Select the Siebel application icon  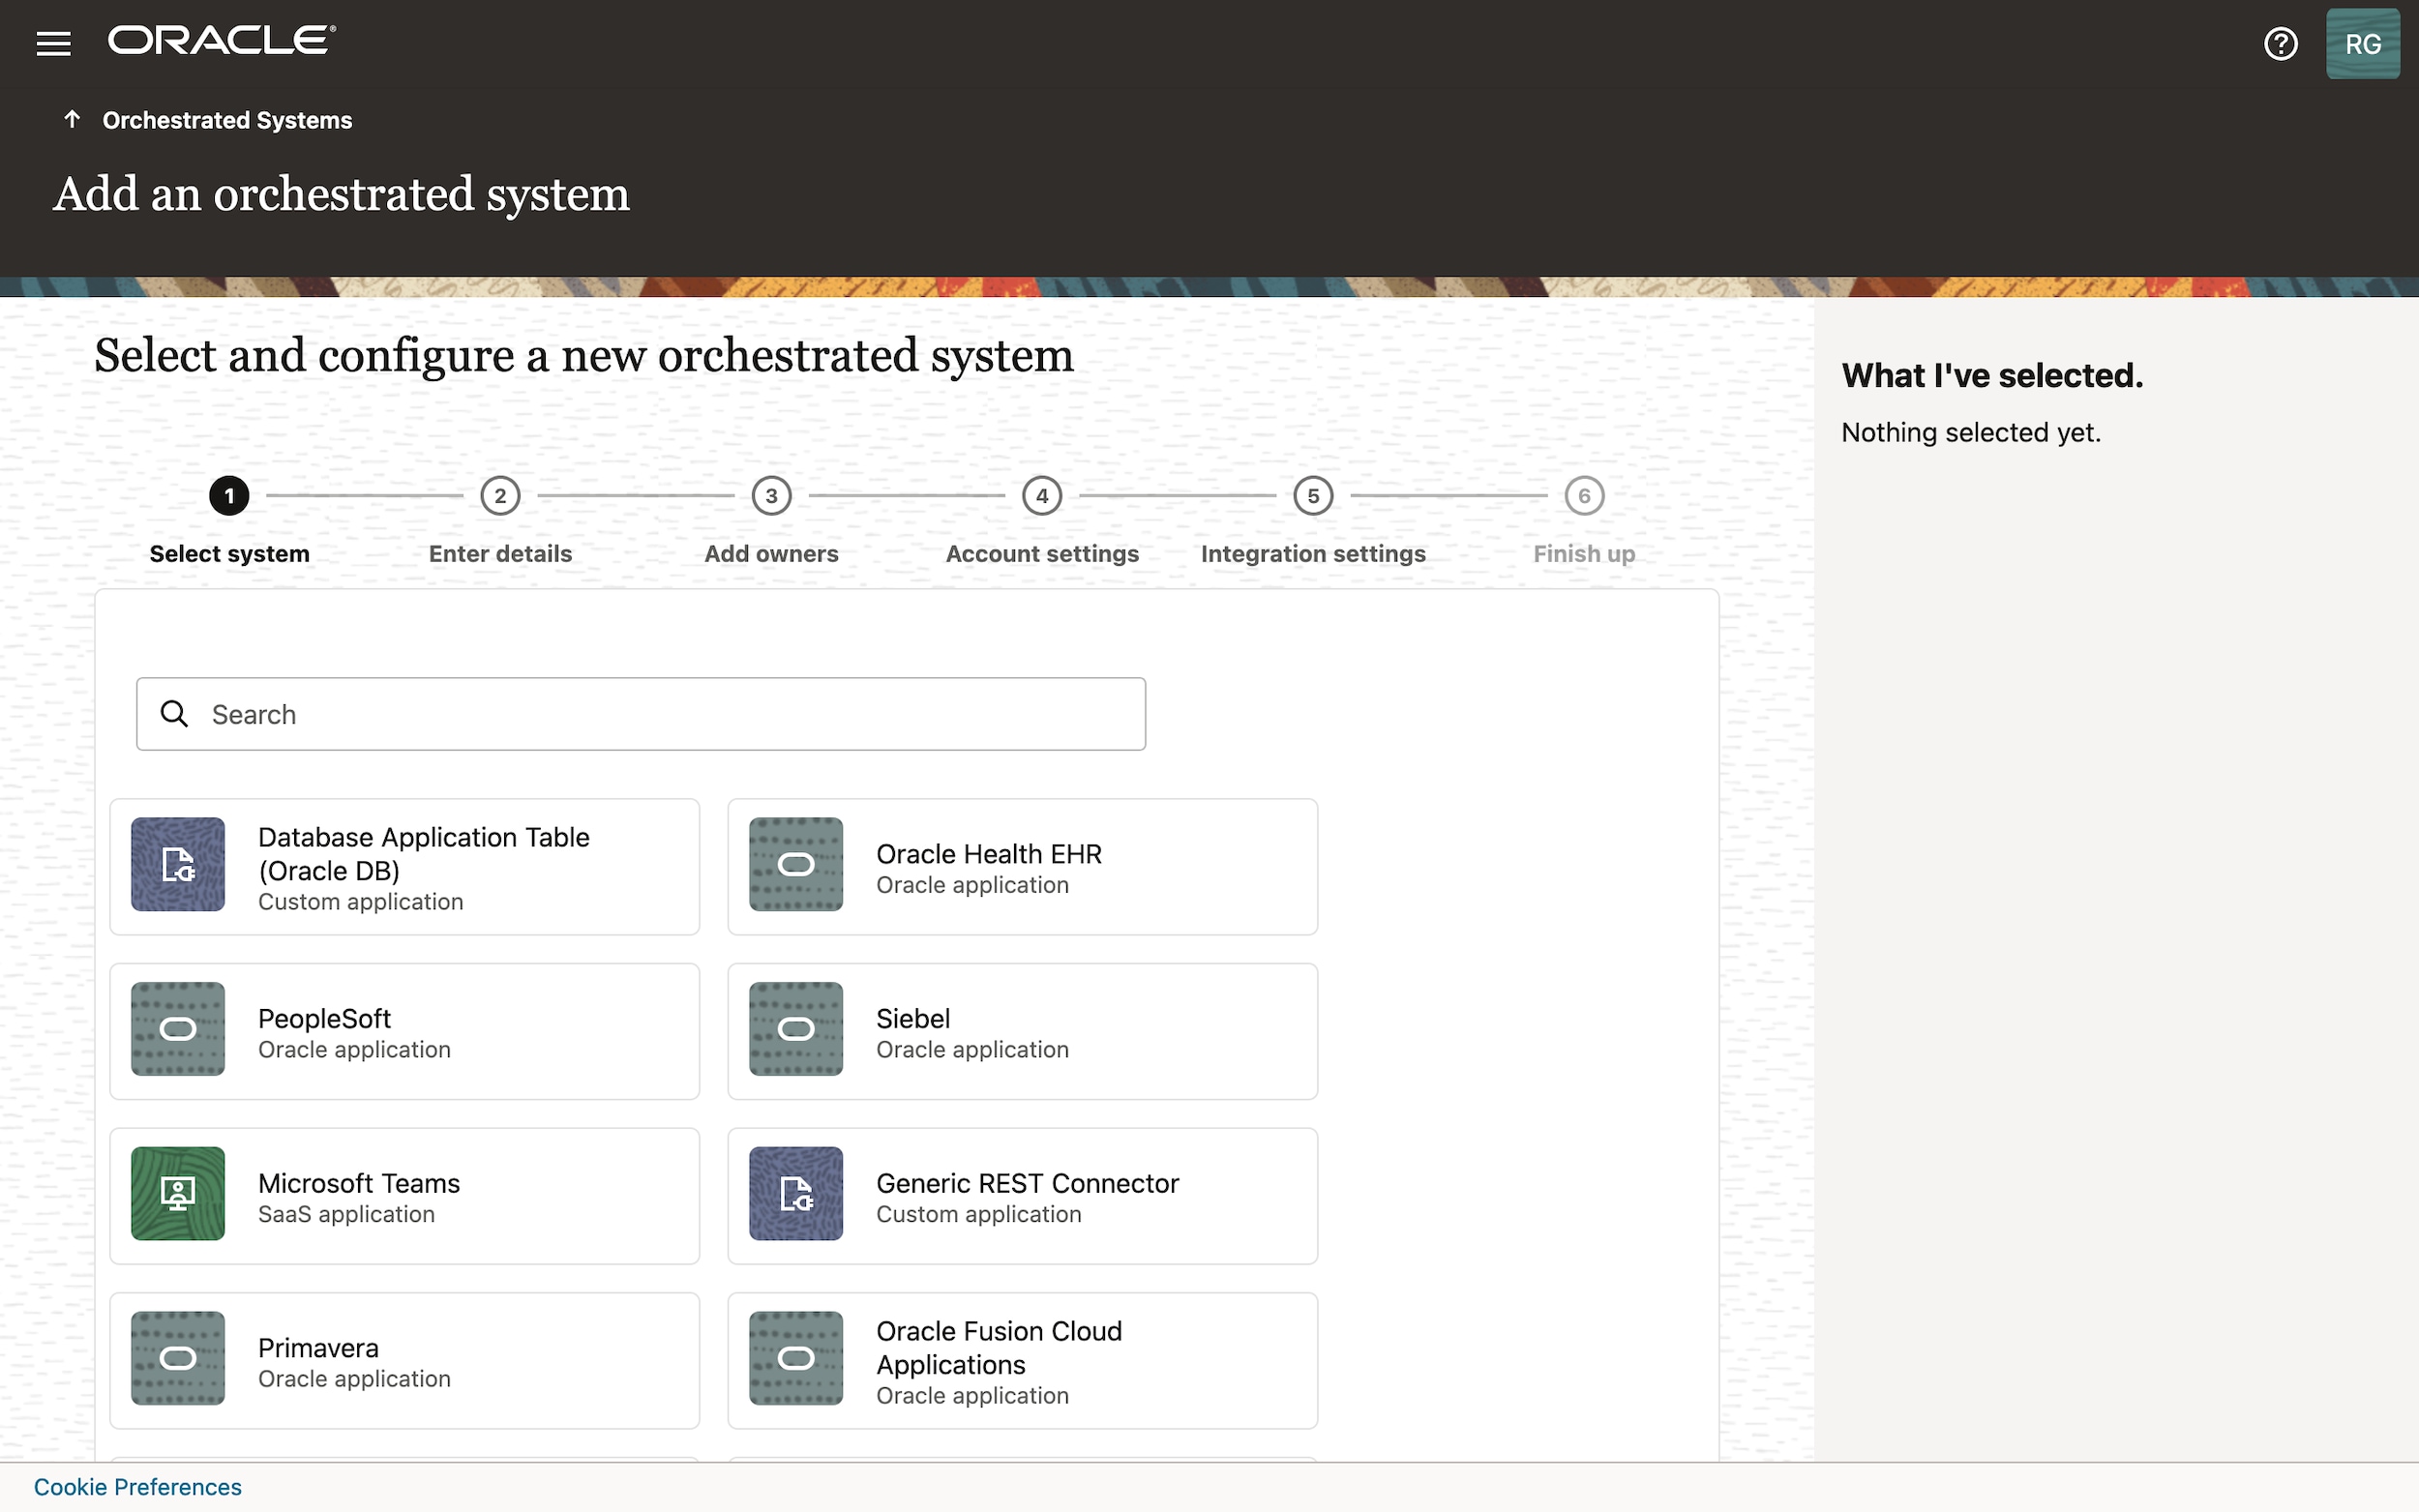tap(795, 1029)
